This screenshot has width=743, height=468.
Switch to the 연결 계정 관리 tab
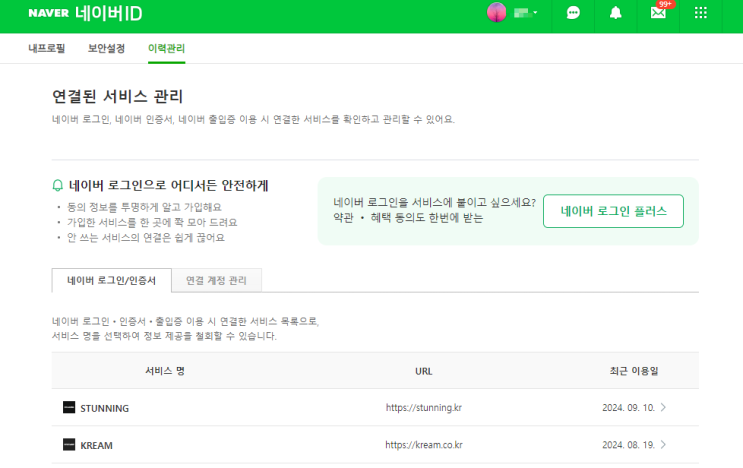click(x=216, y=280)
